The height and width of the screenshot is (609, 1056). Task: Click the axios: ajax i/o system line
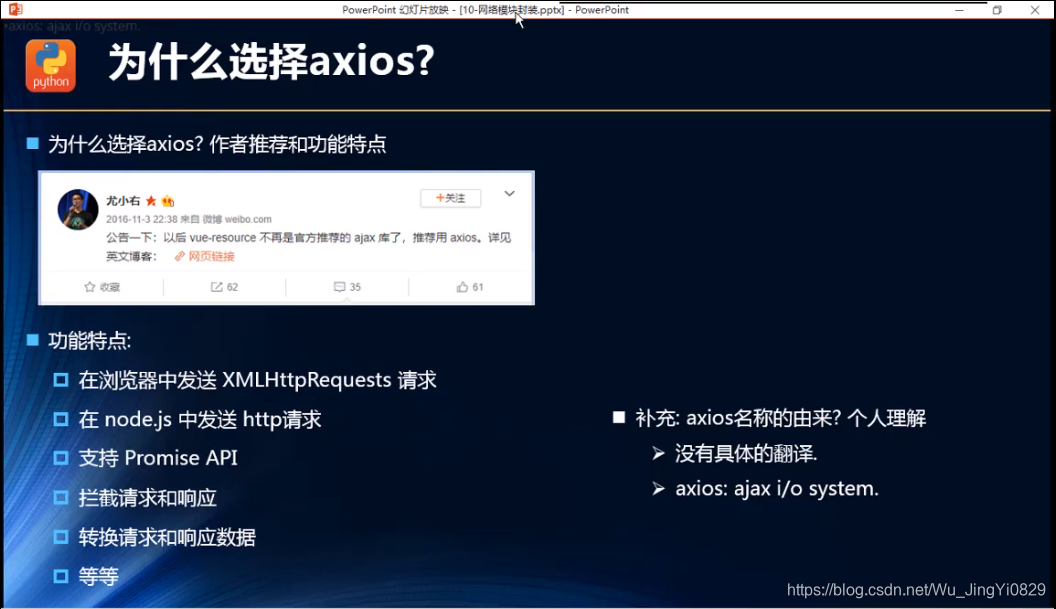(x=777, y=488)
